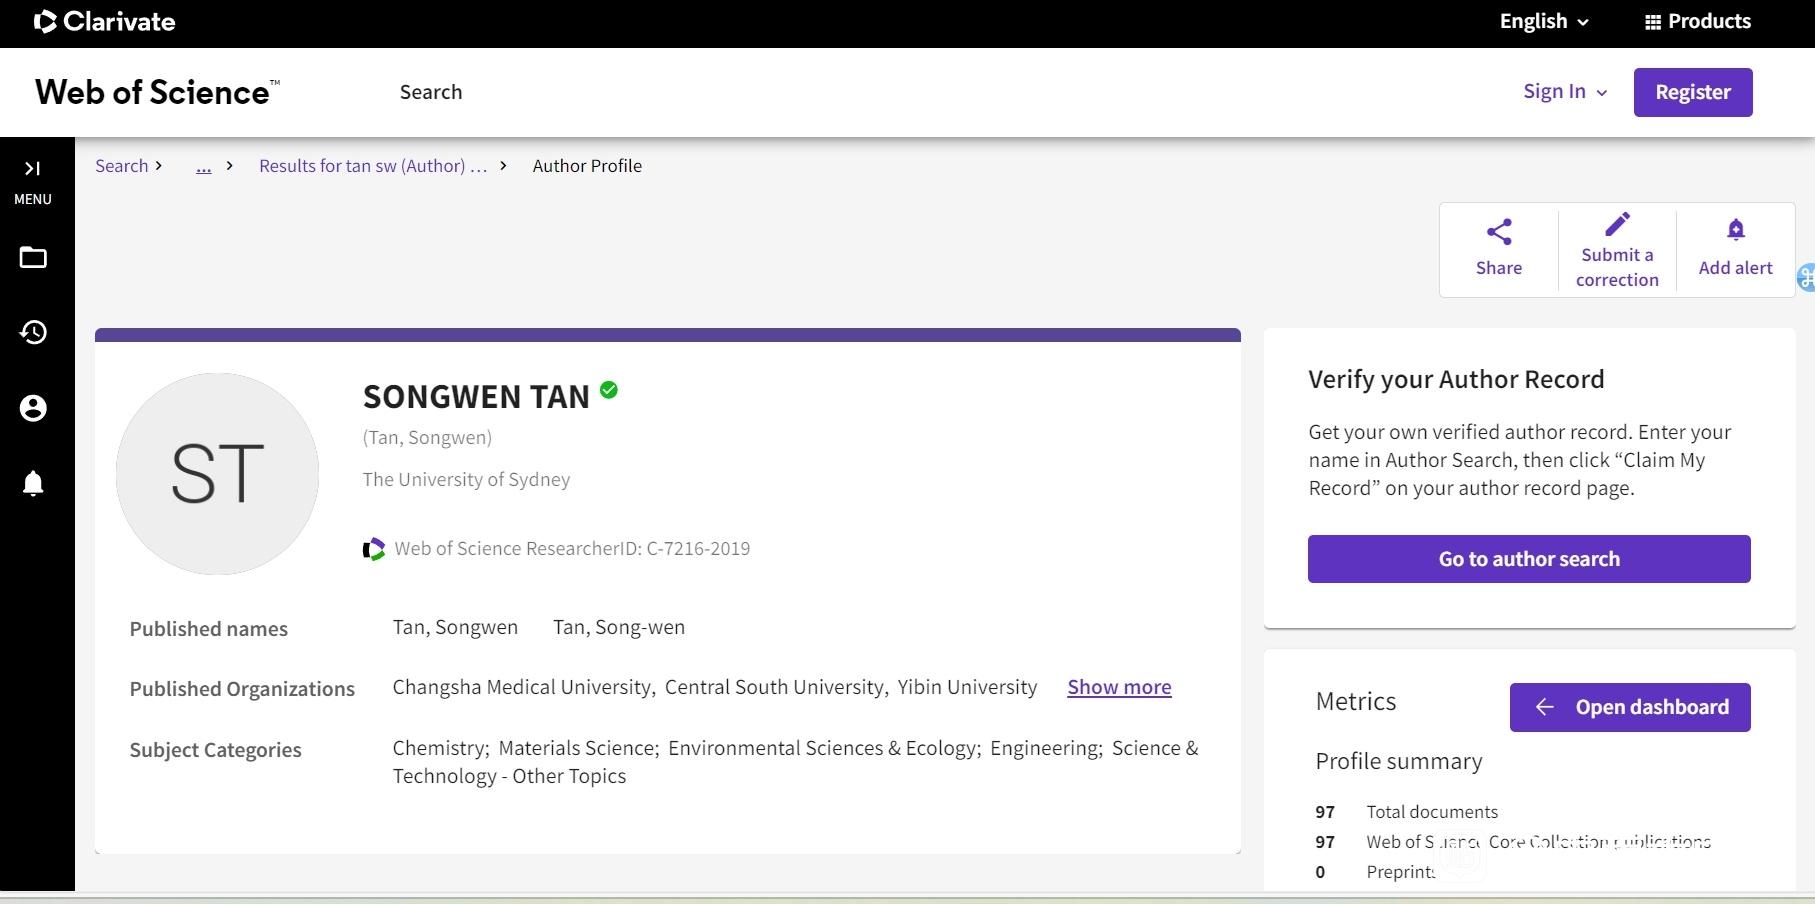
Task: Click published name Tan, Songwen
Action: tap(455, 627)
